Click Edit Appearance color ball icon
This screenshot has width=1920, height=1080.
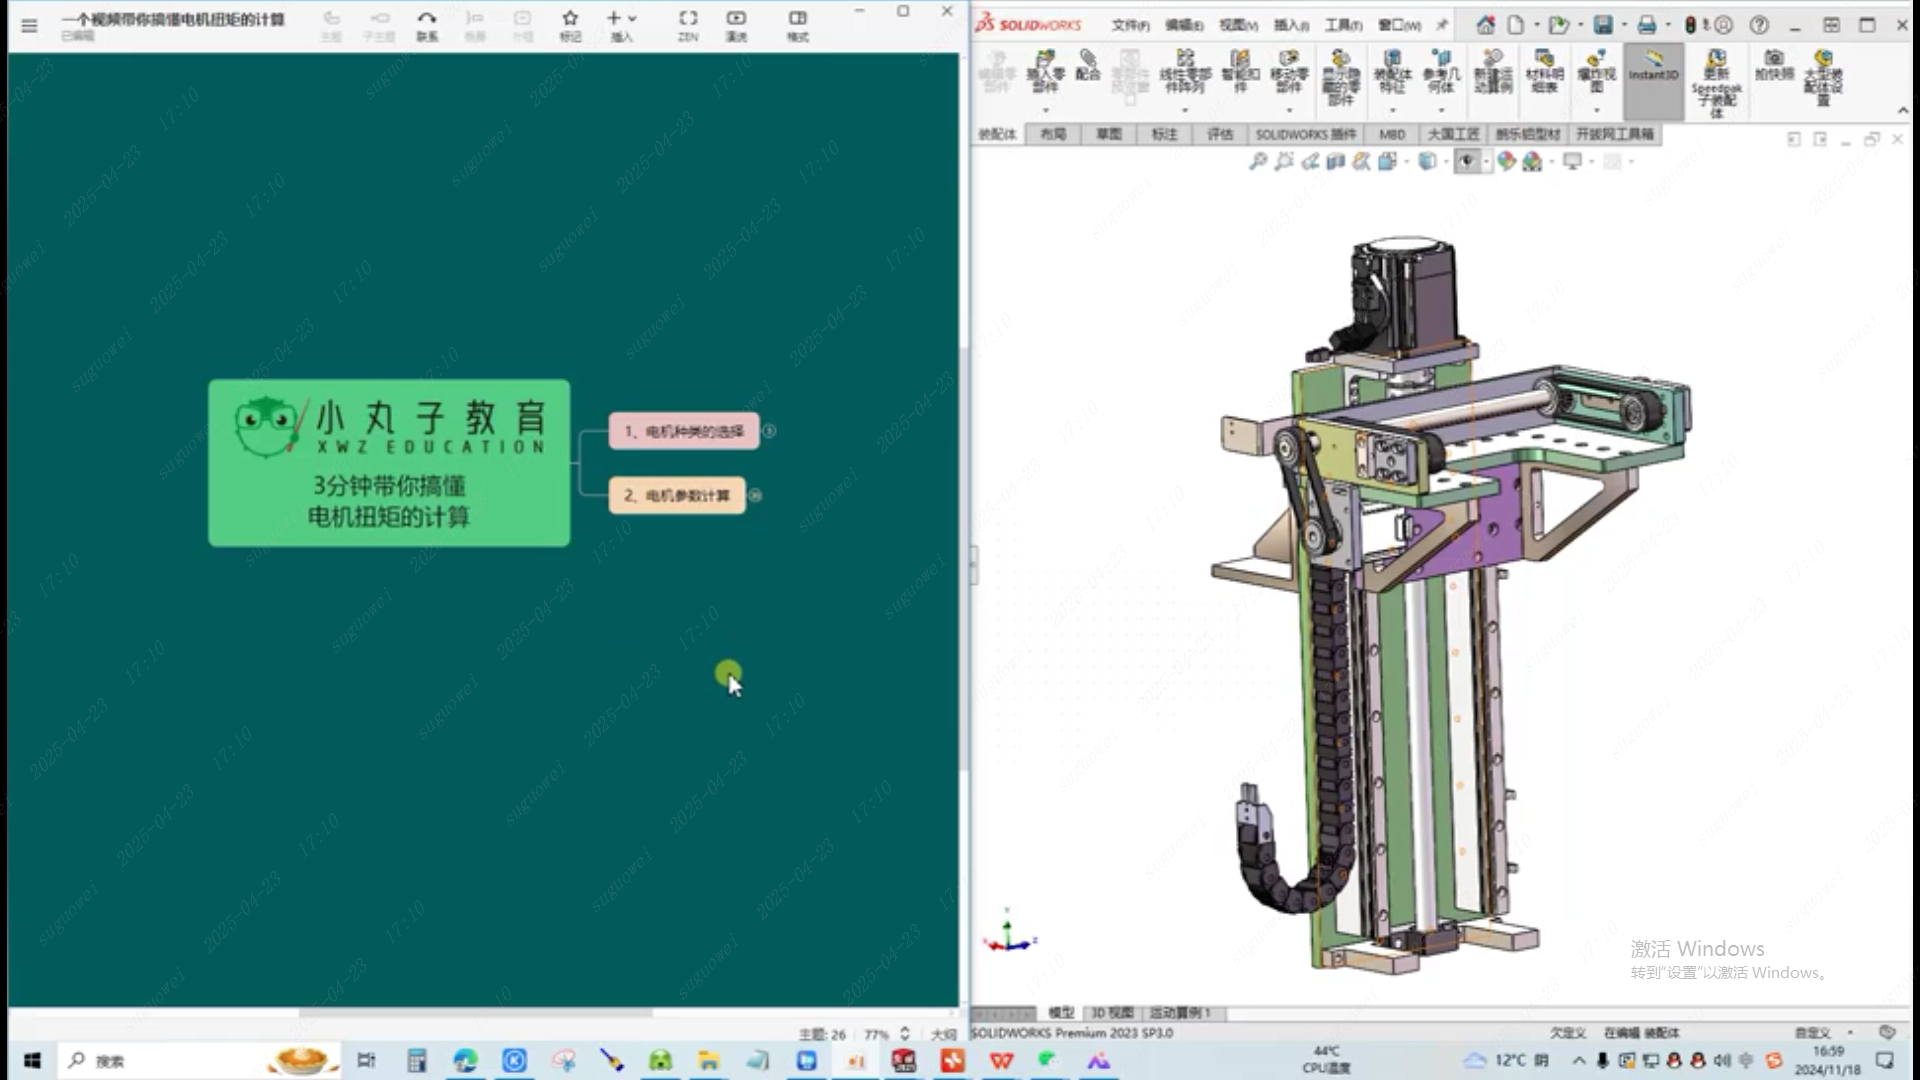pos(1506,161)
